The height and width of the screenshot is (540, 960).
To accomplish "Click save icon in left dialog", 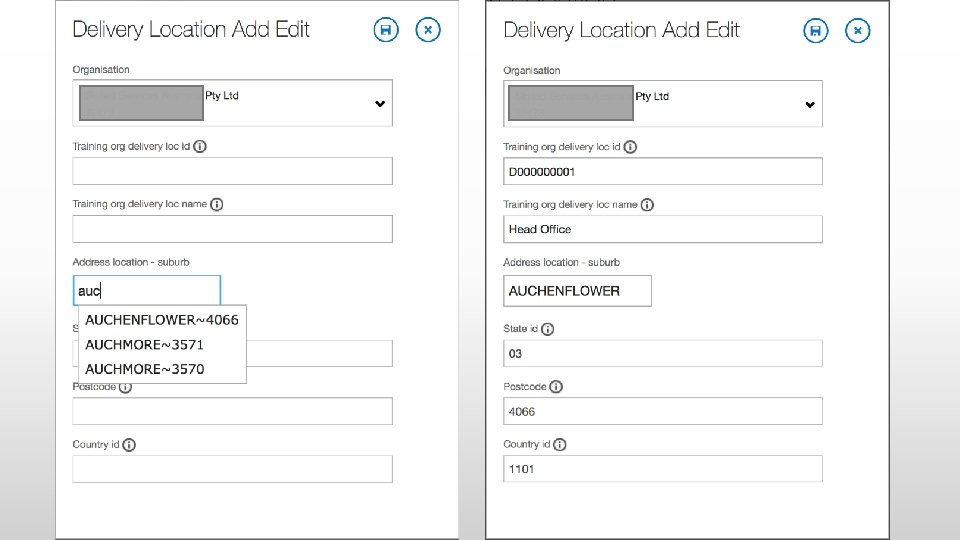I will 385,30.
